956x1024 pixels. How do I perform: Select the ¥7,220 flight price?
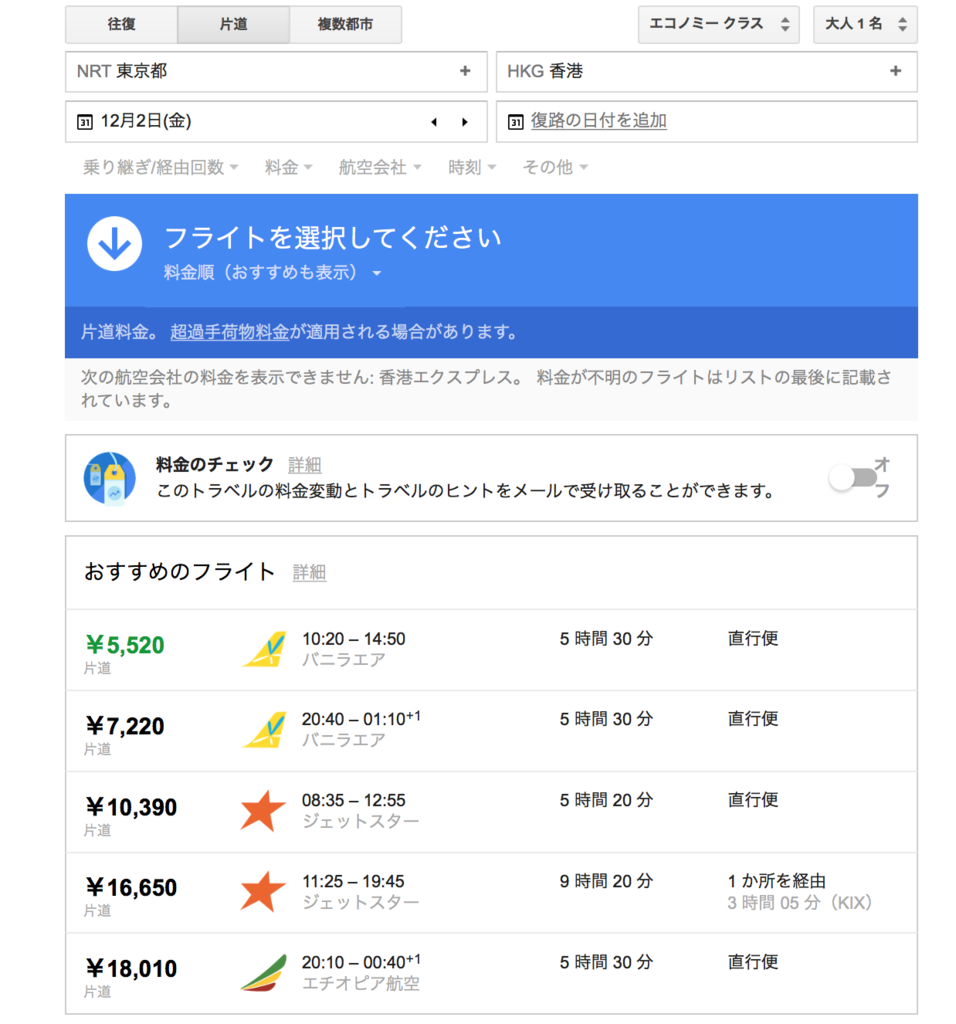[x=125, y=726]
